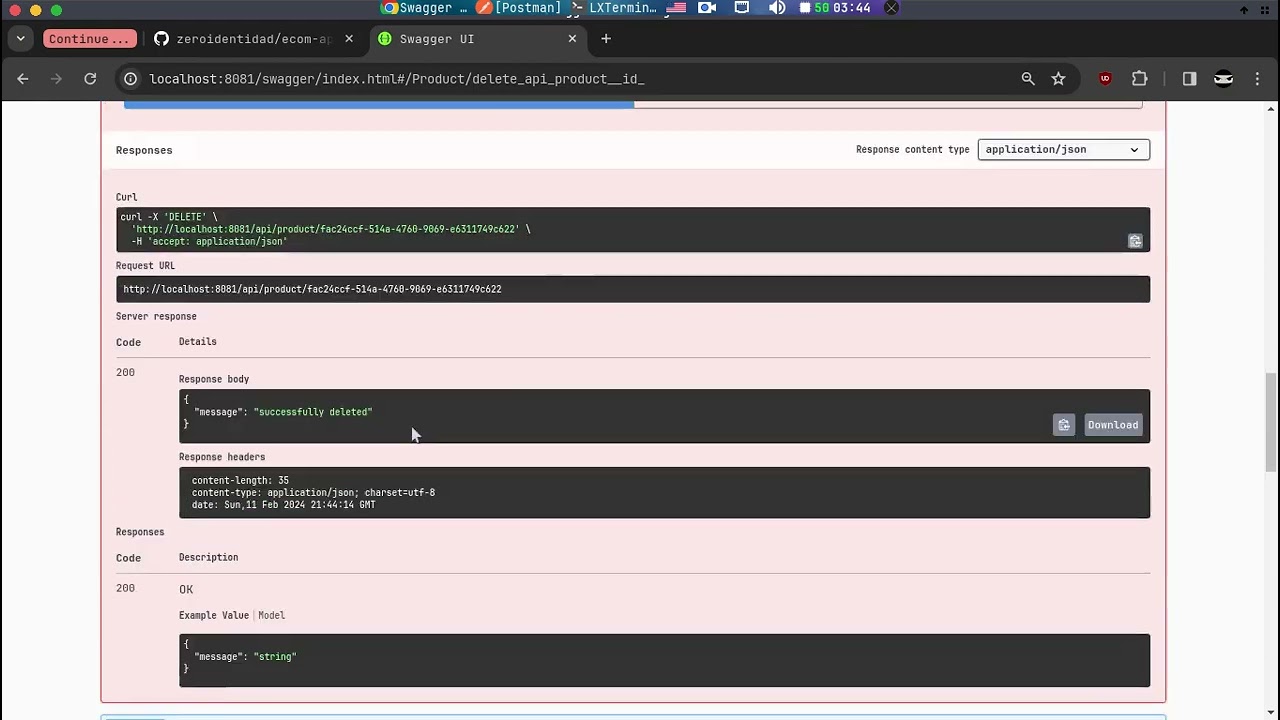Click the Curl section label
Image resolution: width=1280 pixels, height=720 pixels.
click(126, 198)
